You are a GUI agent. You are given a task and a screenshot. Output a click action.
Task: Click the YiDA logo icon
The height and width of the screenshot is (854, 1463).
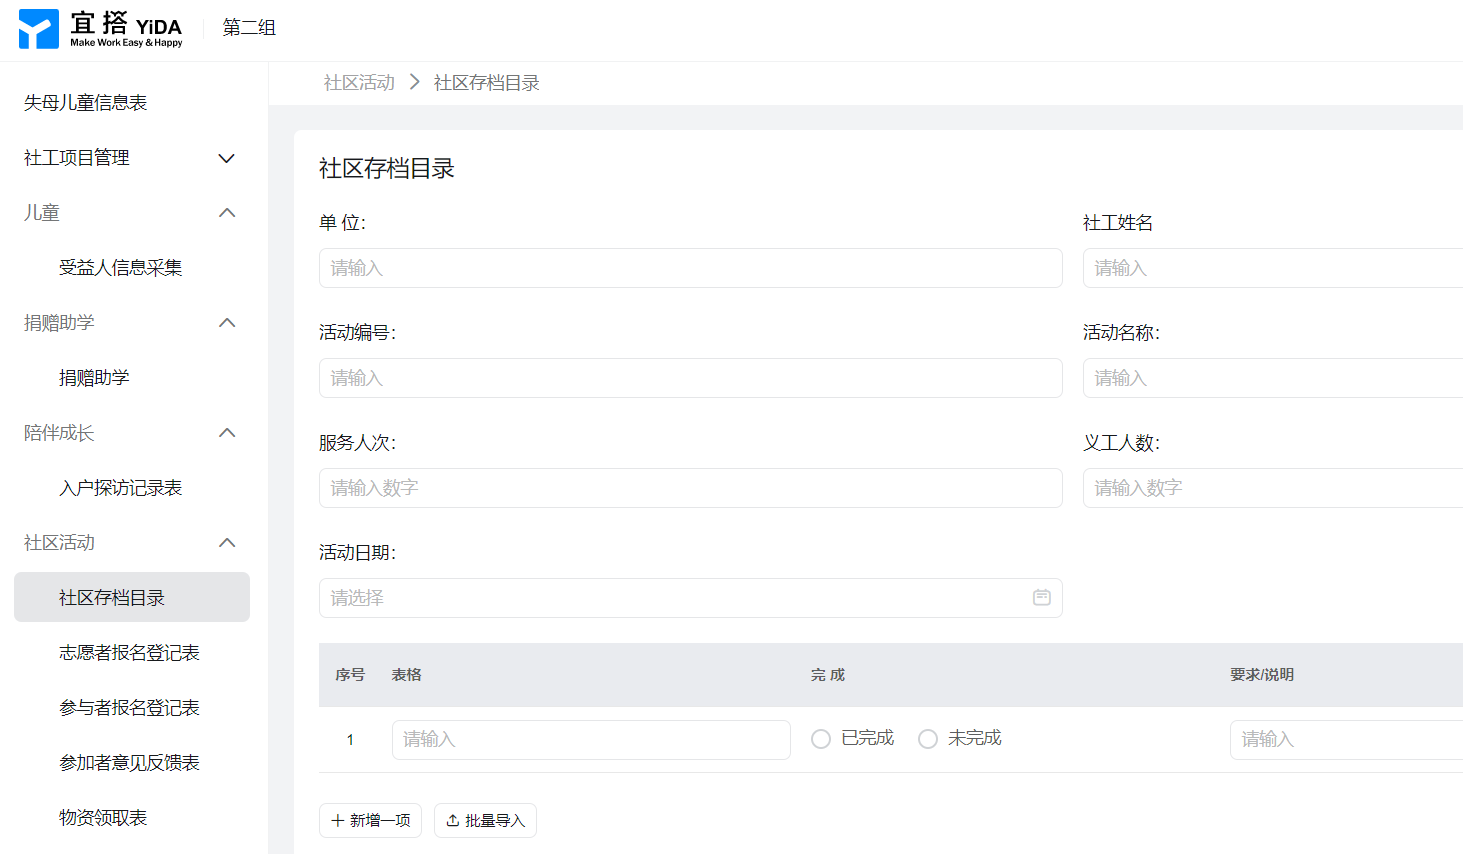coord(39,29)
